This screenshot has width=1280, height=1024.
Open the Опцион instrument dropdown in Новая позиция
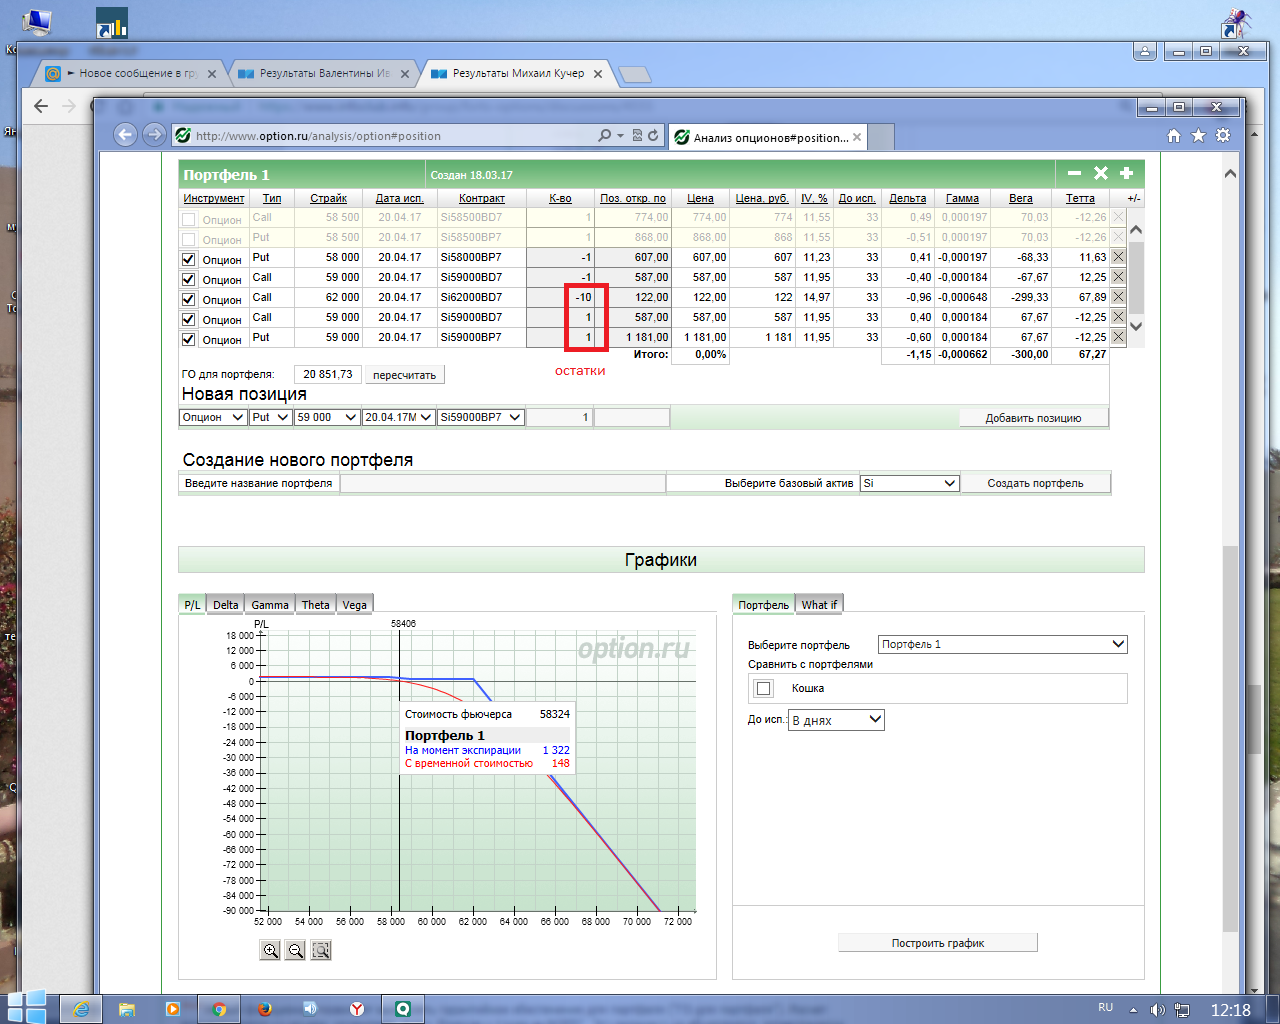click(213, 417)
